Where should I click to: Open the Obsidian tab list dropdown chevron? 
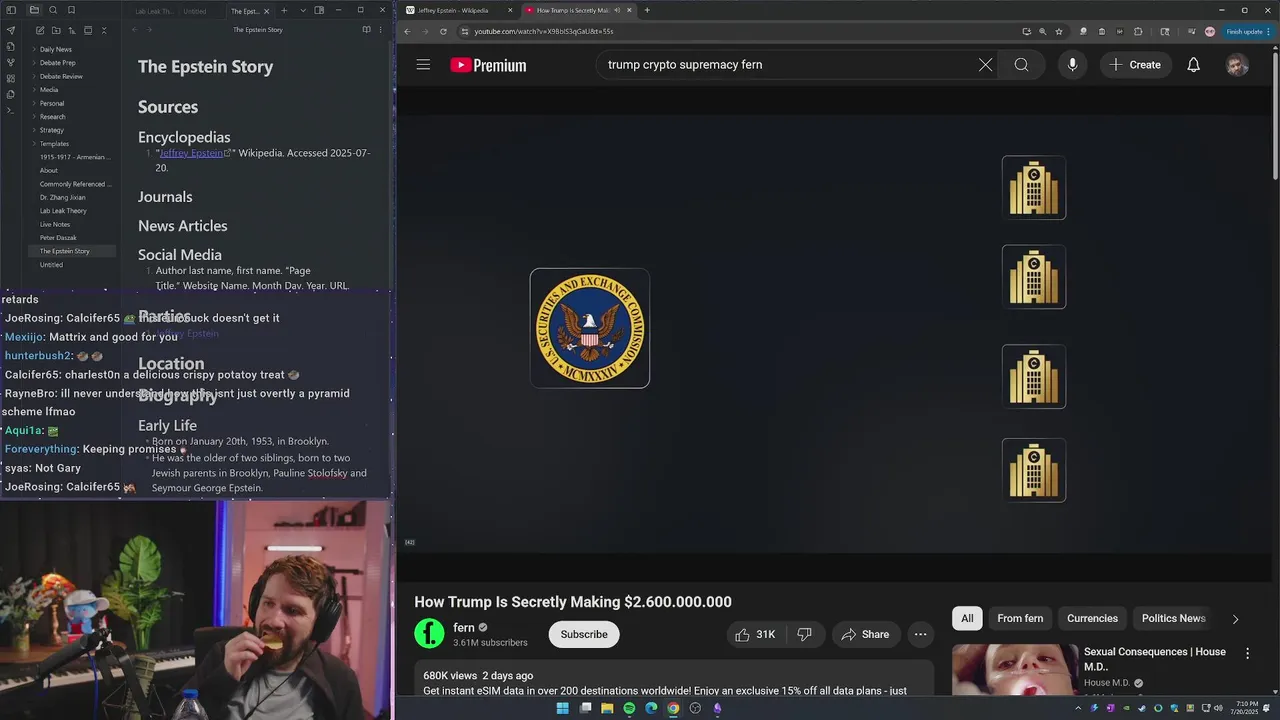pyautogui.click(x=303, y=11)
